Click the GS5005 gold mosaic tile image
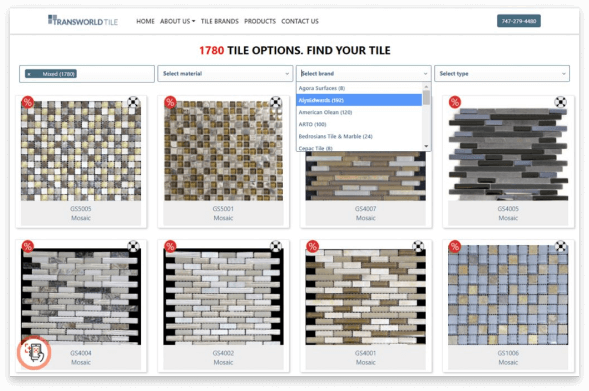589x391 pixels. click(81, 151)
